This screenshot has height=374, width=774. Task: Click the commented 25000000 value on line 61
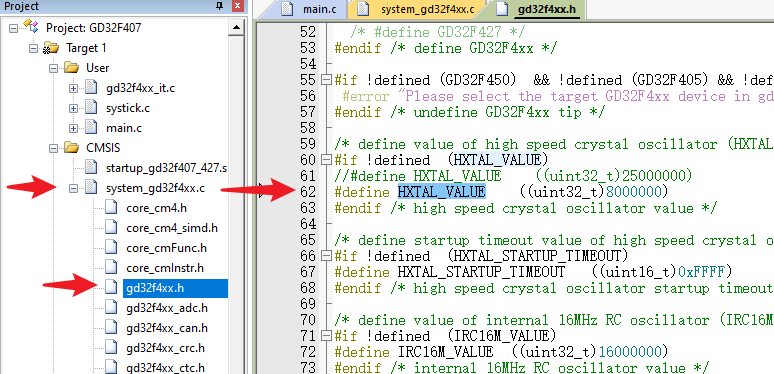click(653, 176)
